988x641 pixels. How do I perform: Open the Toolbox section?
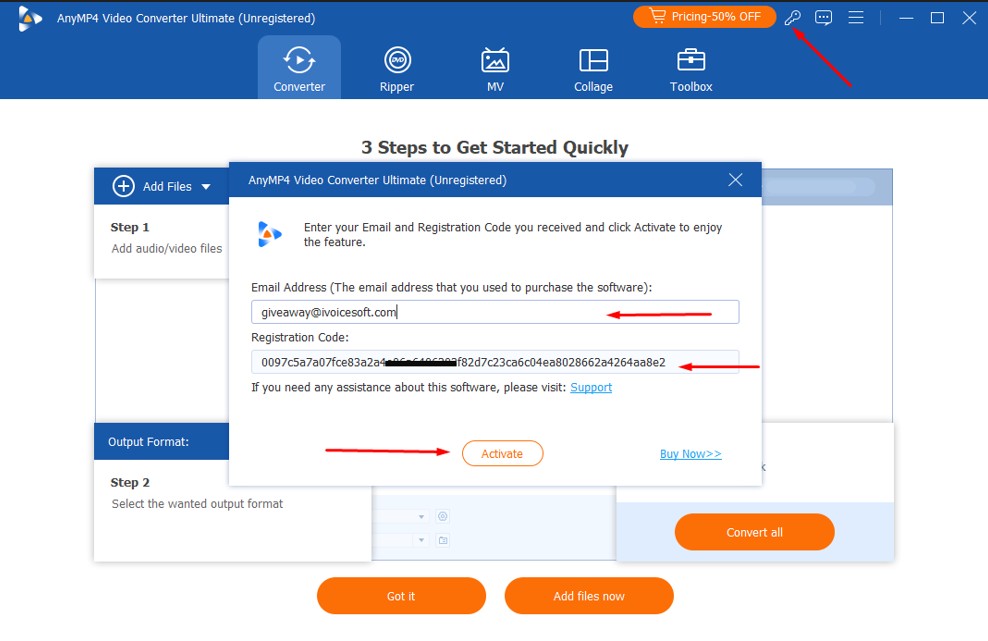[x=690, y=67]
